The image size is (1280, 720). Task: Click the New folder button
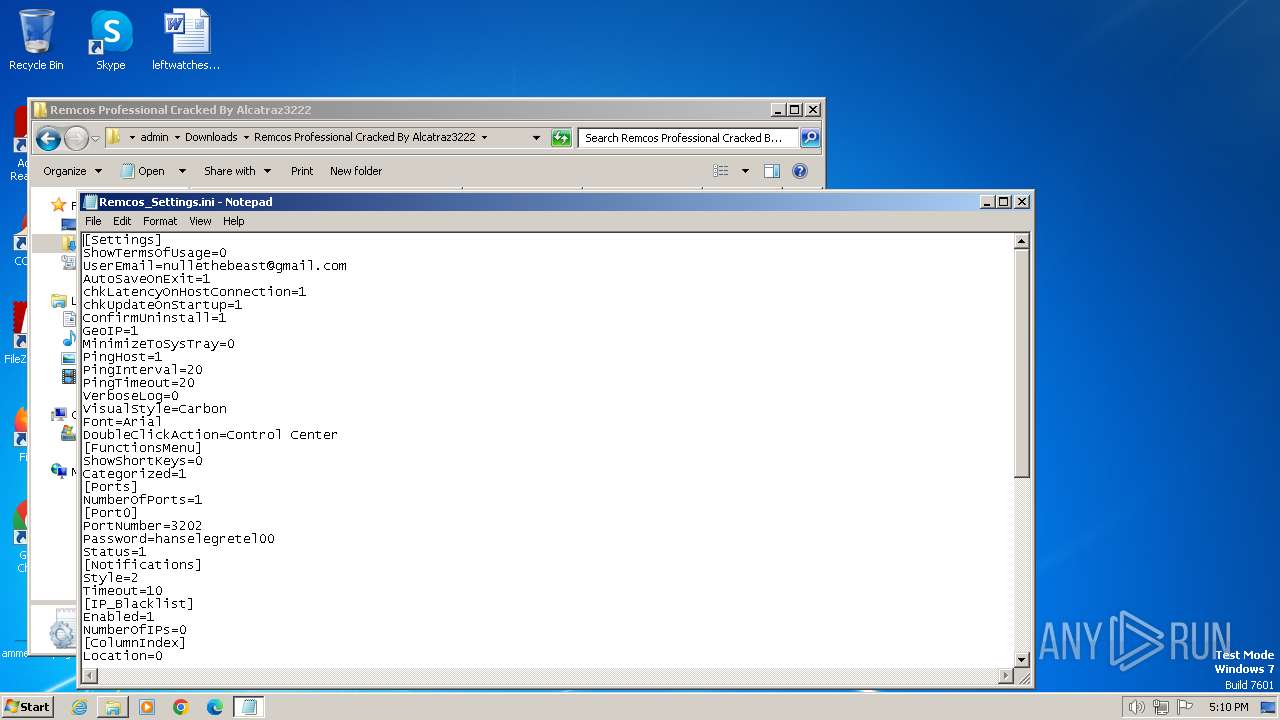(356, 171)
